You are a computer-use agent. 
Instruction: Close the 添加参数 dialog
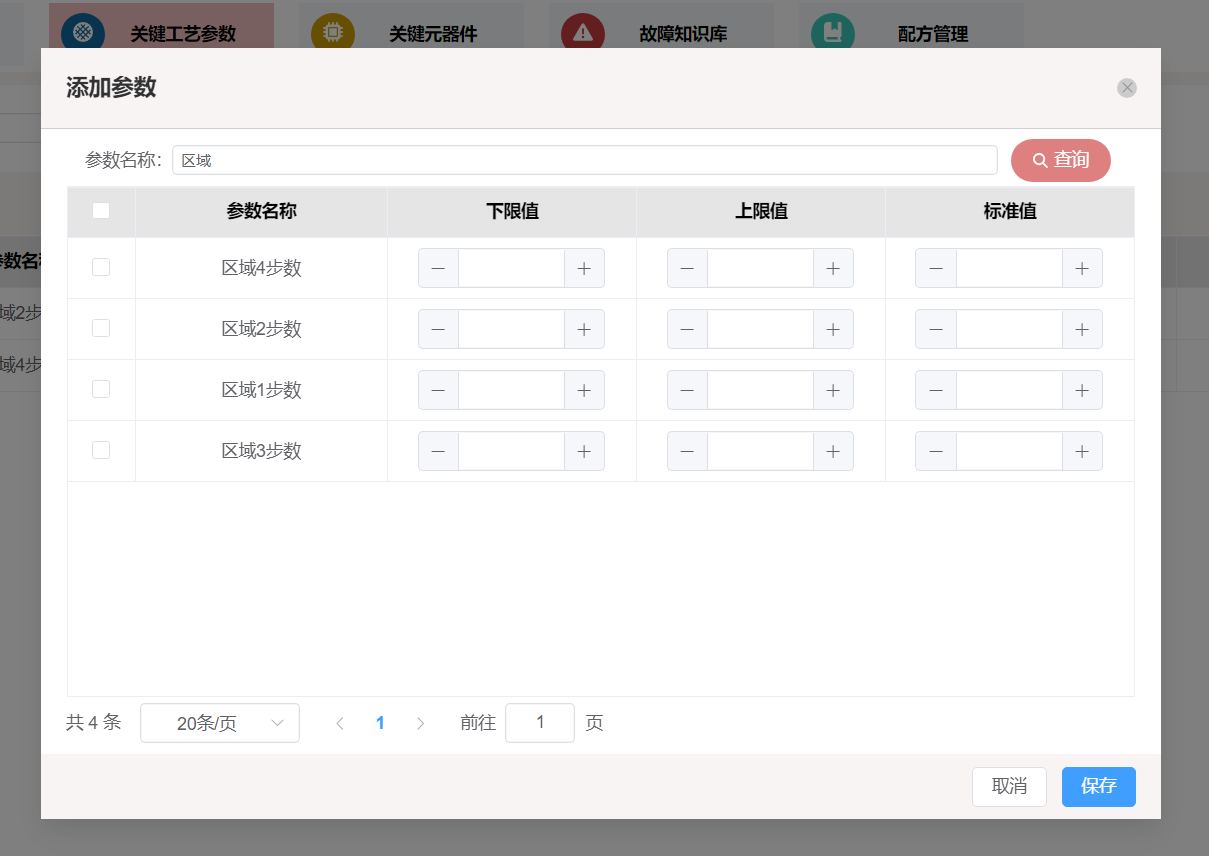click(1127, 88)
